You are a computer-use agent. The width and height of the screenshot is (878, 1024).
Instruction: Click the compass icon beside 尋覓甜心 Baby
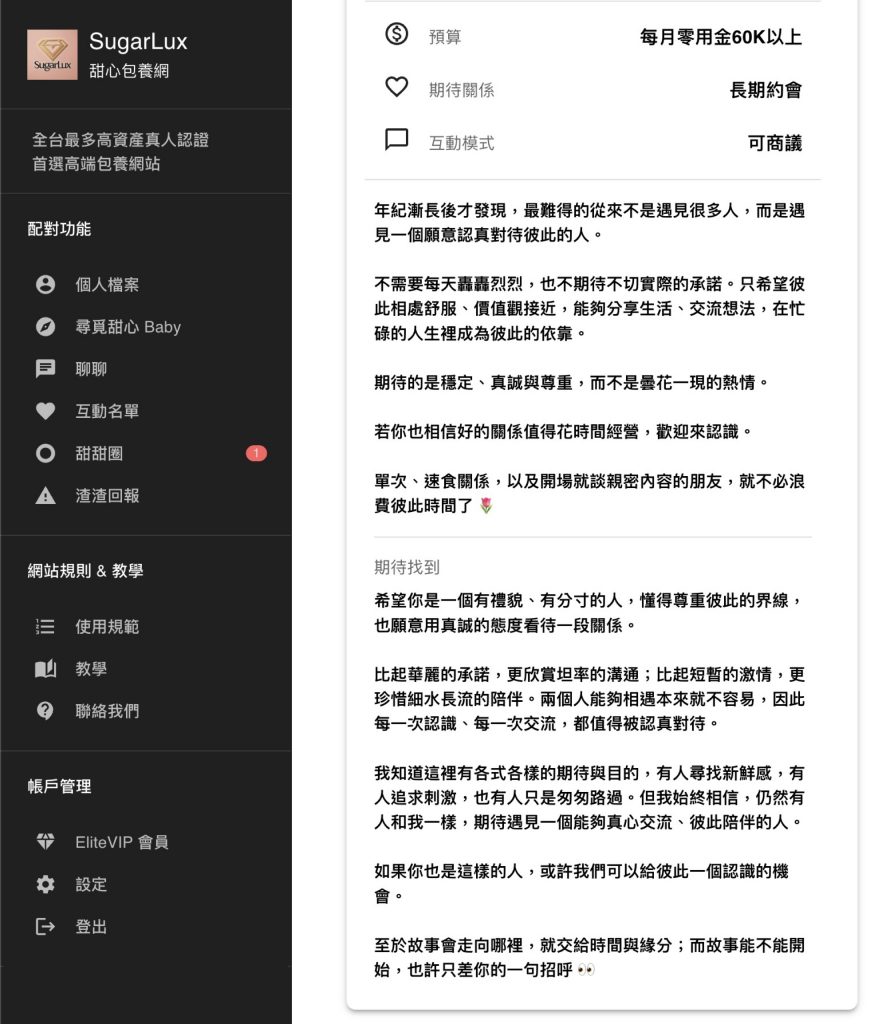pyautogui.click(x=45, y=327)
